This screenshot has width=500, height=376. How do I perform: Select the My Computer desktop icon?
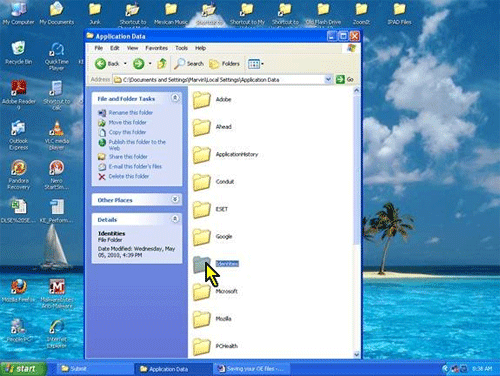pos(18,13)
